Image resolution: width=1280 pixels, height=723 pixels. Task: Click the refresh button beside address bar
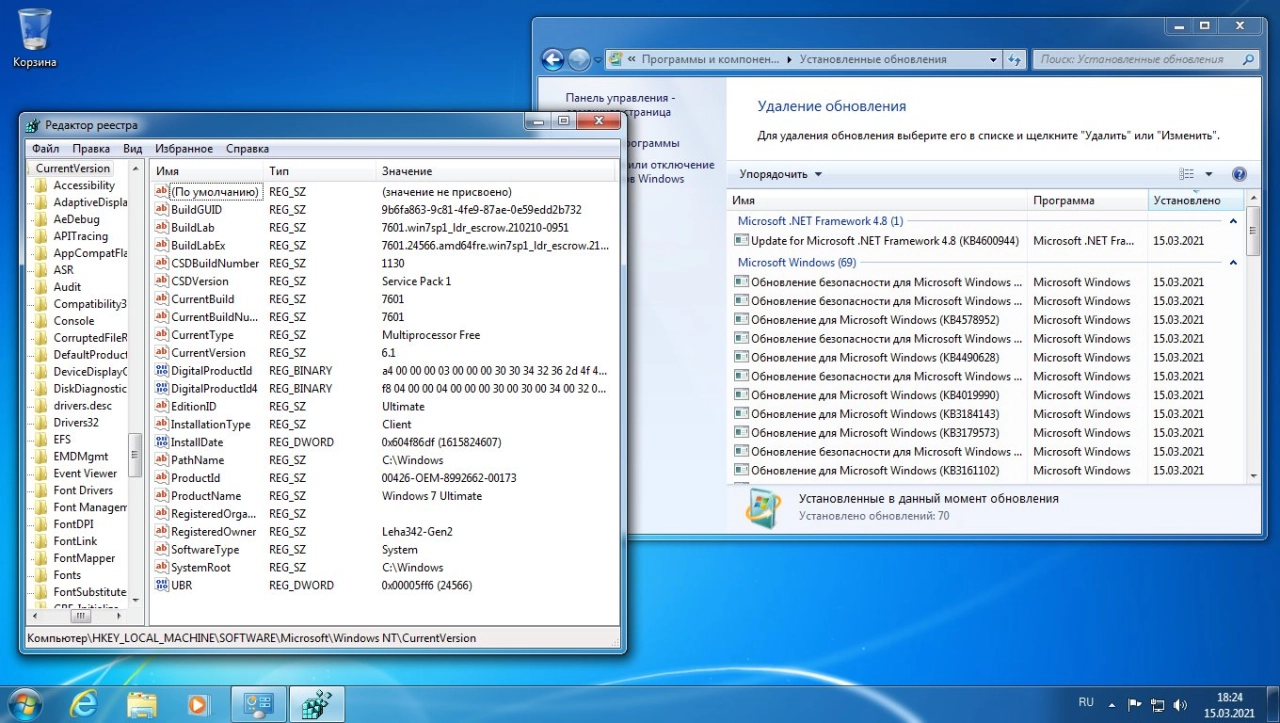(1015, 60)
